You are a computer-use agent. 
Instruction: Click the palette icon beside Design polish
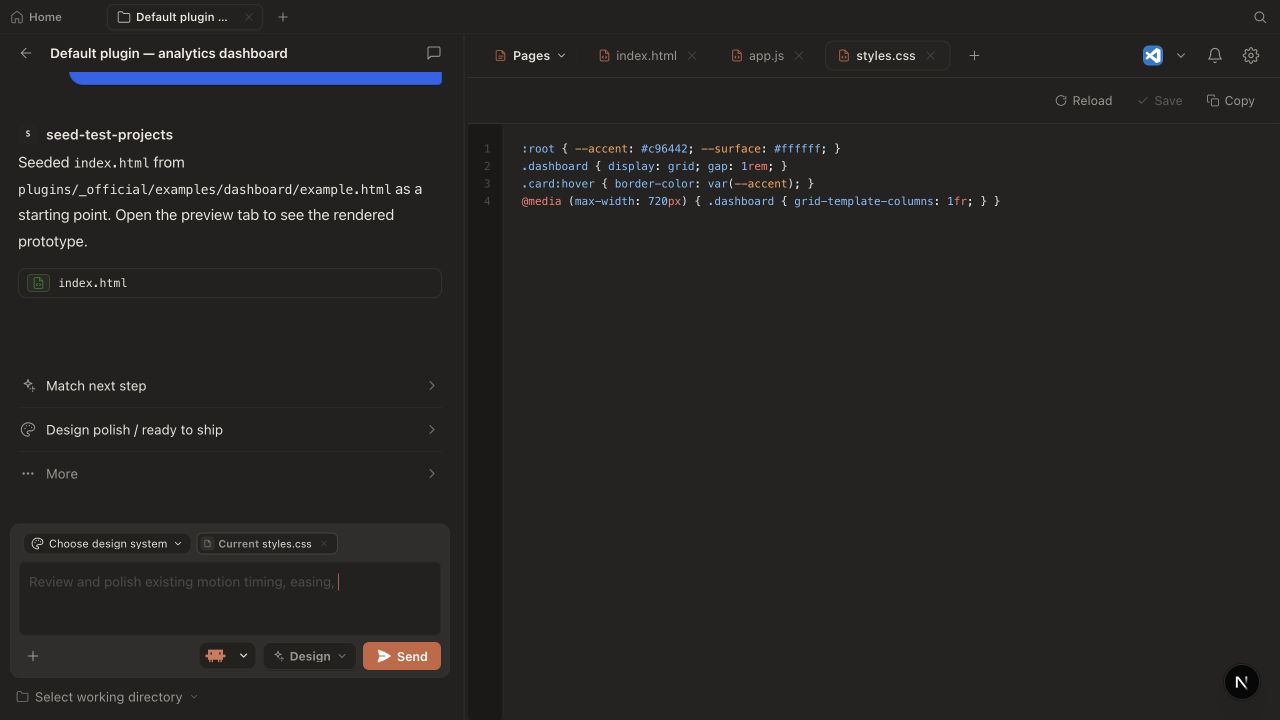click(28, 430)
